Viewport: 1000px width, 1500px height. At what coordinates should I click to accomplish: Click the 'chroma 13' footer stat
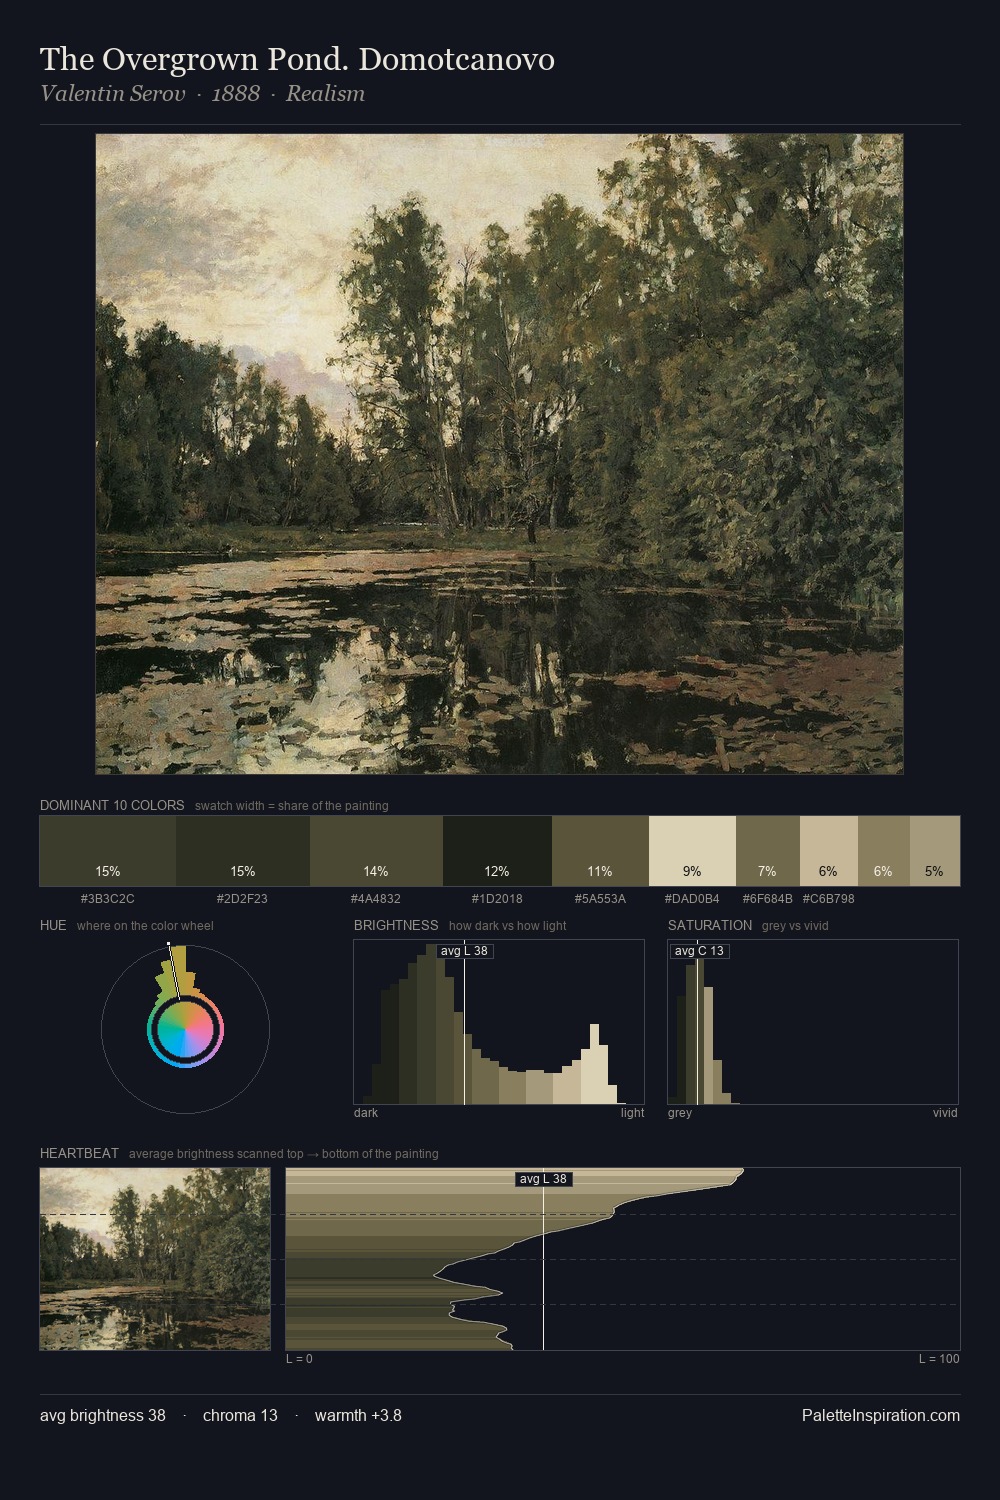240,1416
